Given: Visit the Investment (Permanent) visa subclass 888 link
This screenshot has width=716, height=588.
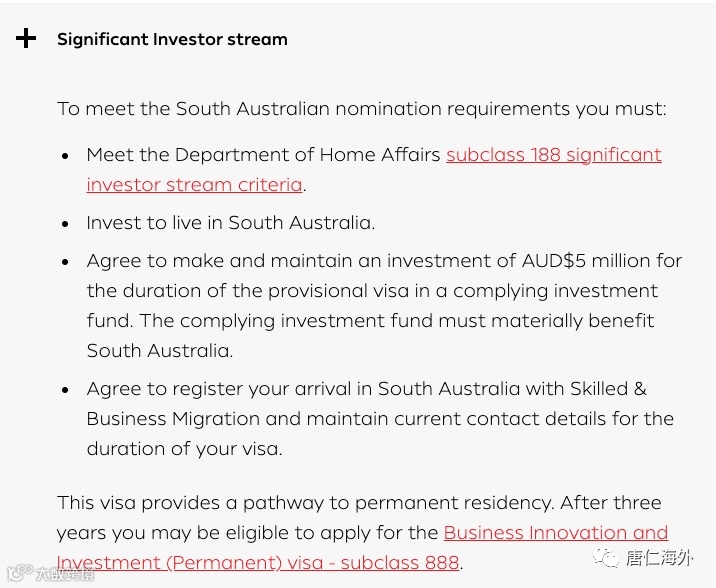Looking at the screenshot, I should pos(258,563).
